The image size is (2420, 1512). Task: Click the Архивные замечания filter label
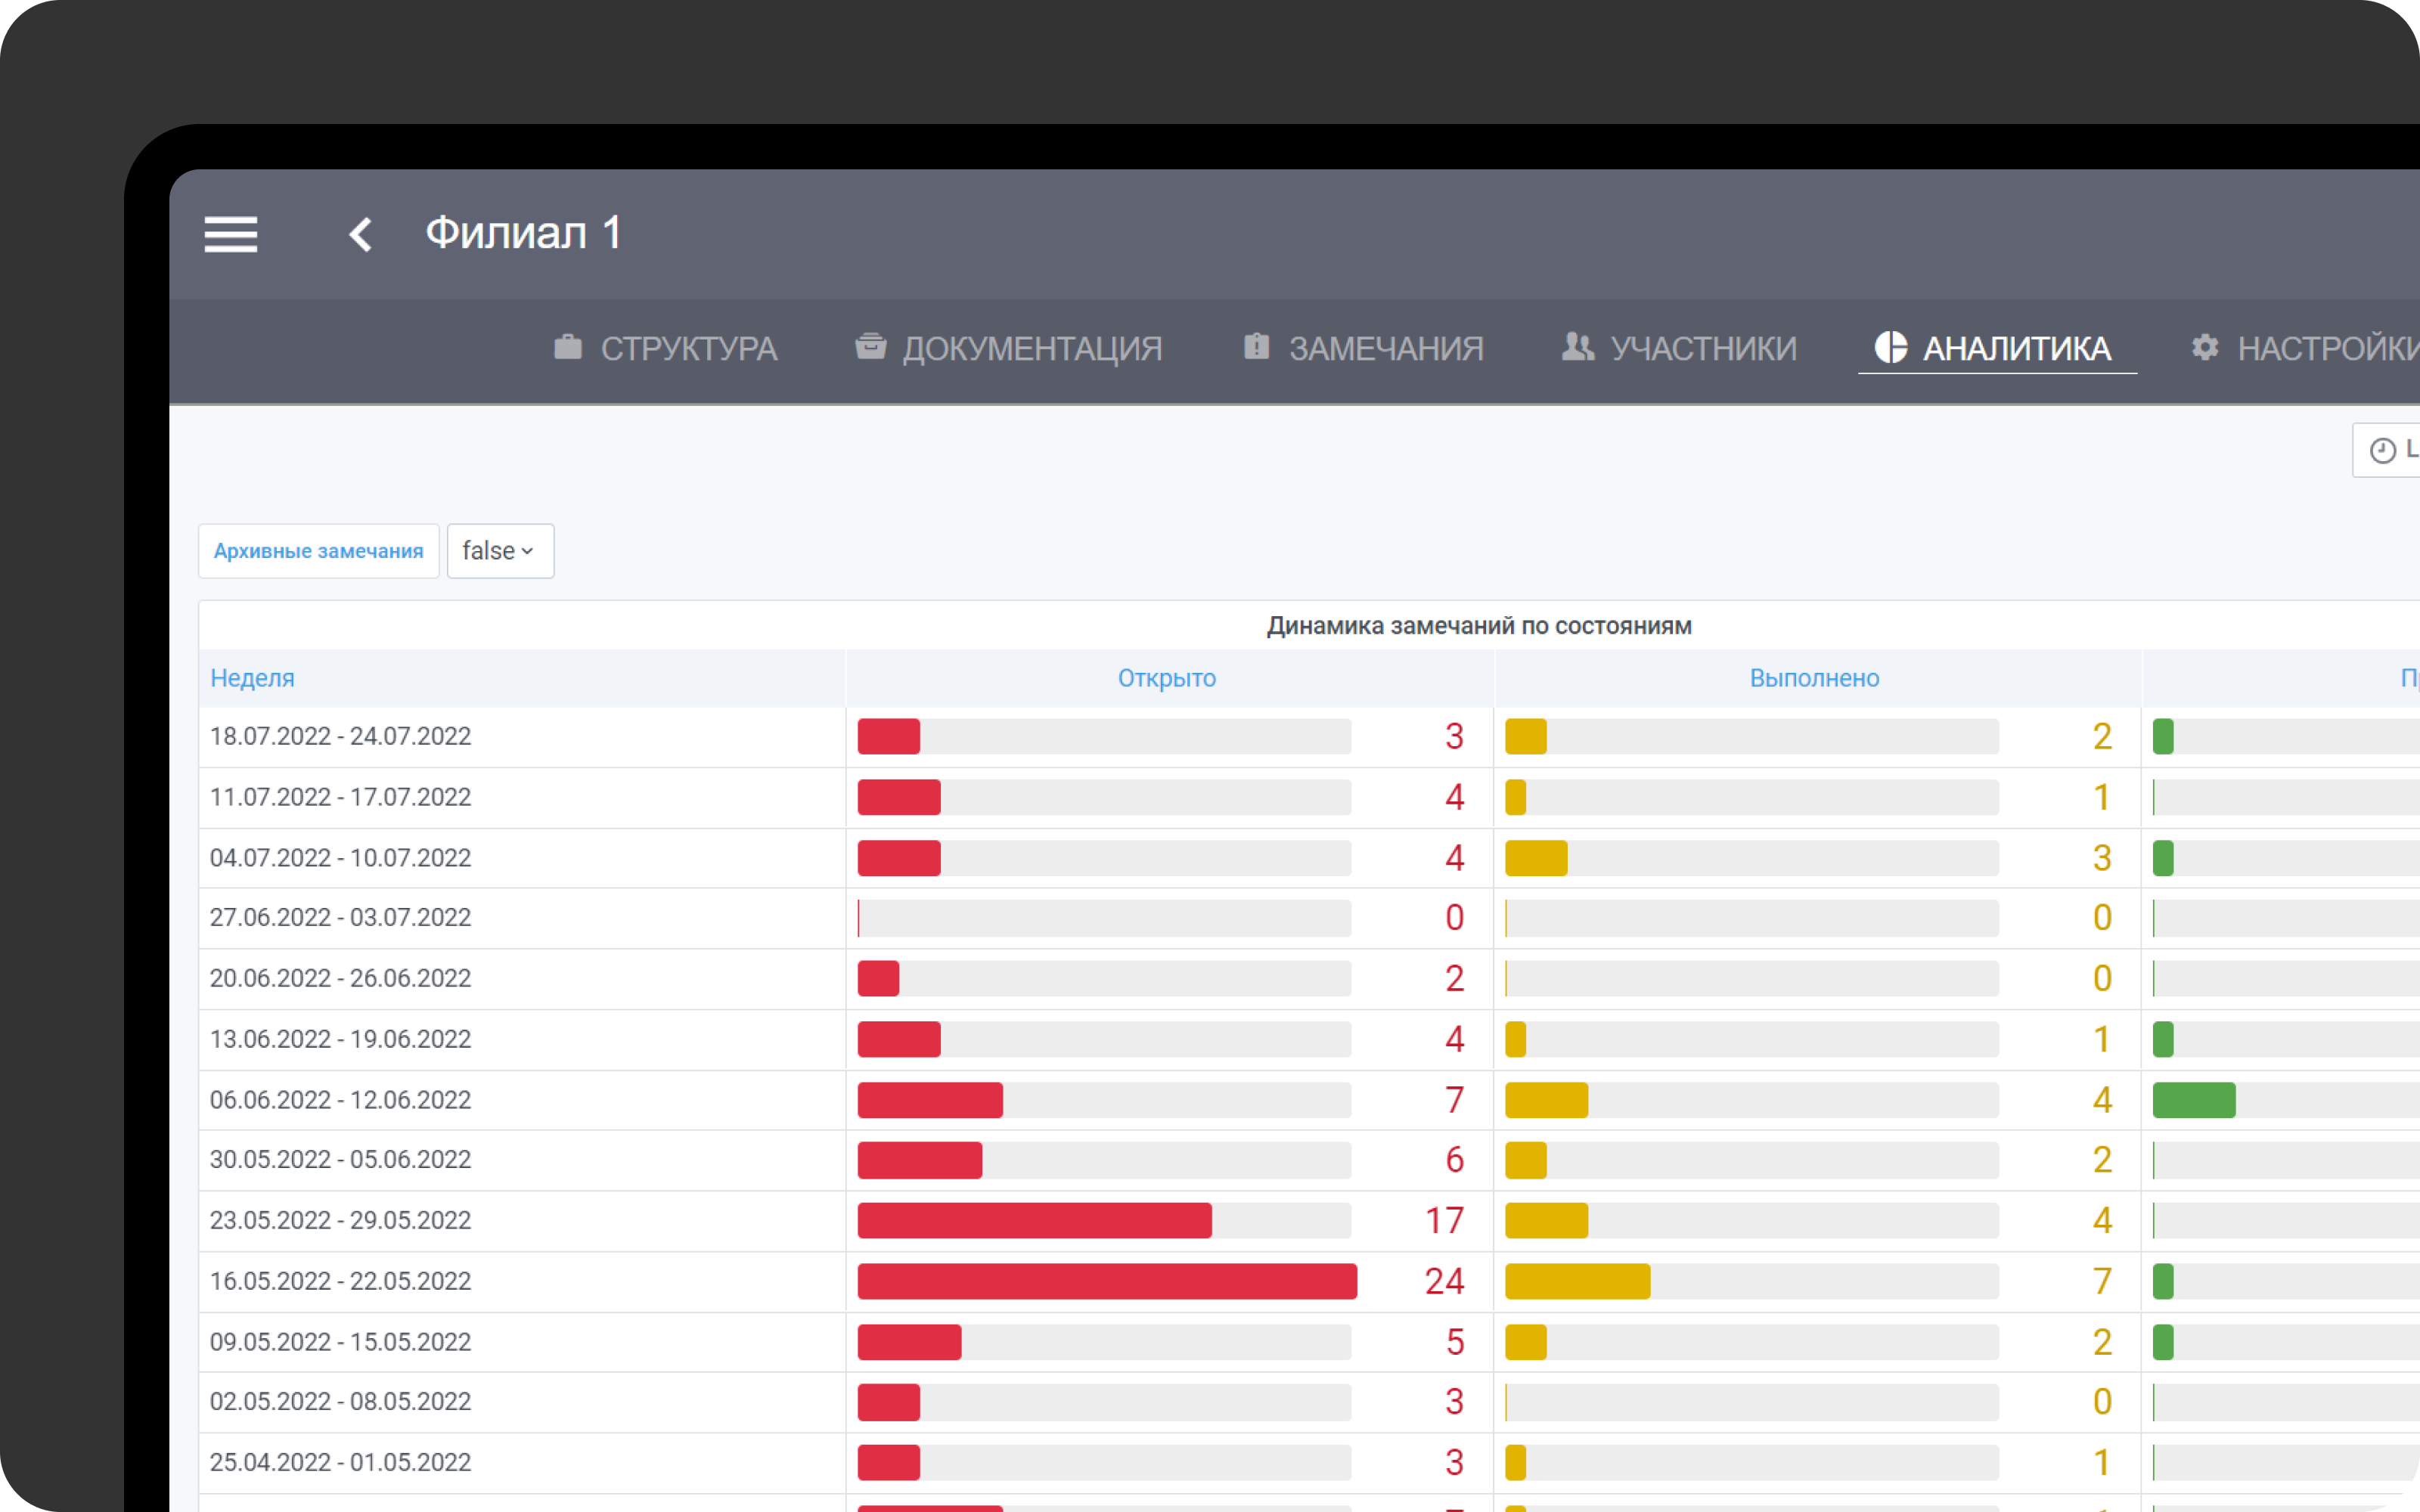pyautogui.click(x=319, y=551)
